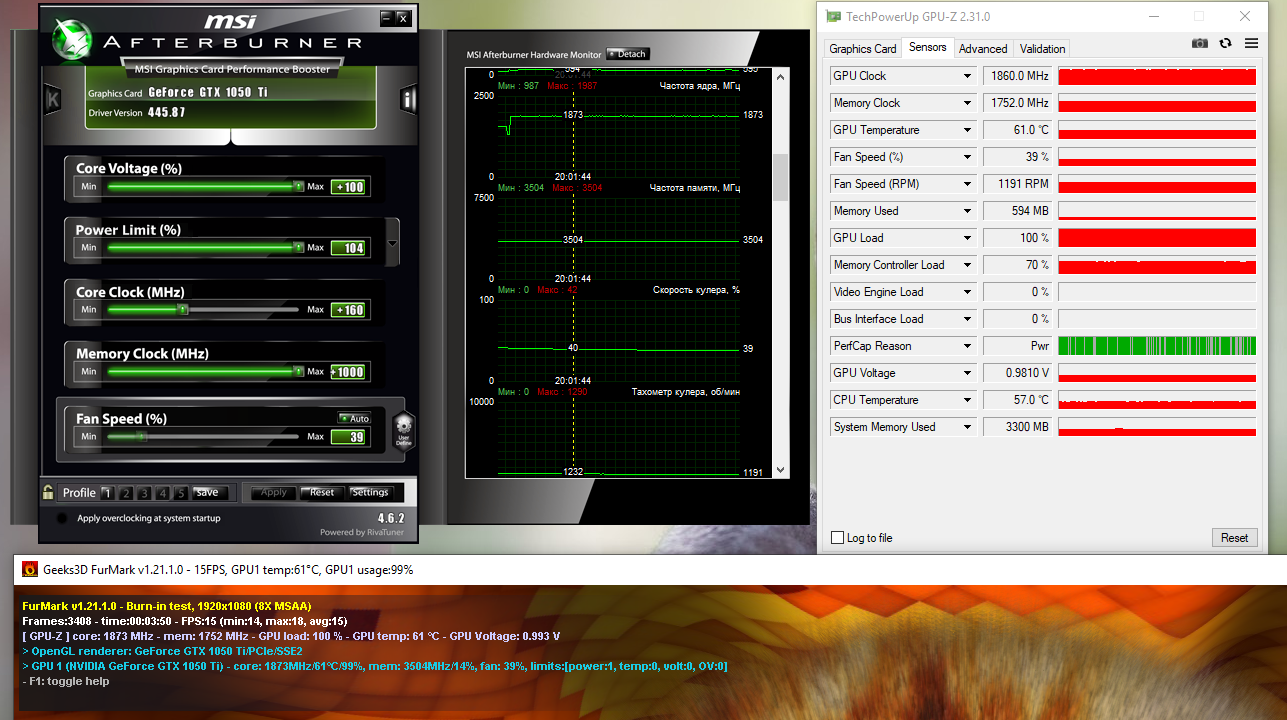Viewport: 1287px width, 720px height.
Task: Open the Memory Controller Load dropdown
Action: pos(967,265)
